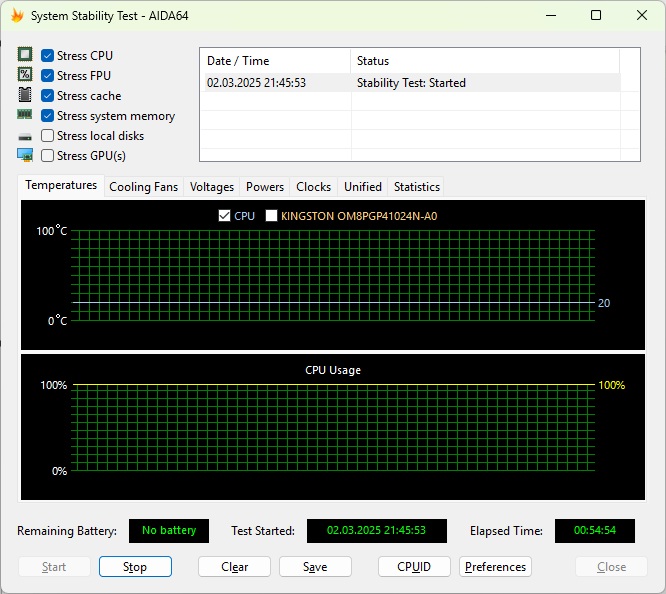This screenshot has width=666, height=594.
Task: Select the Stability Test: Started log row
Action: click(x=410, y=83)
